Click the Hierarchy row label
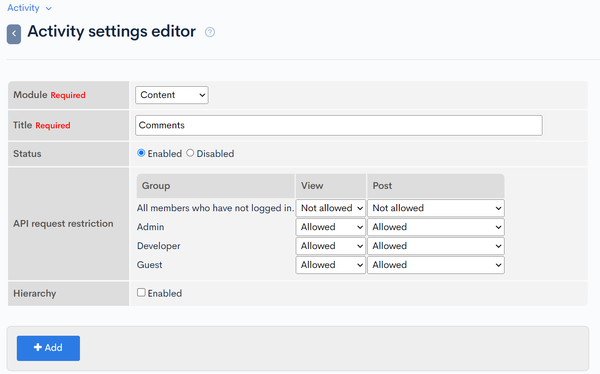 click(34, 294)
